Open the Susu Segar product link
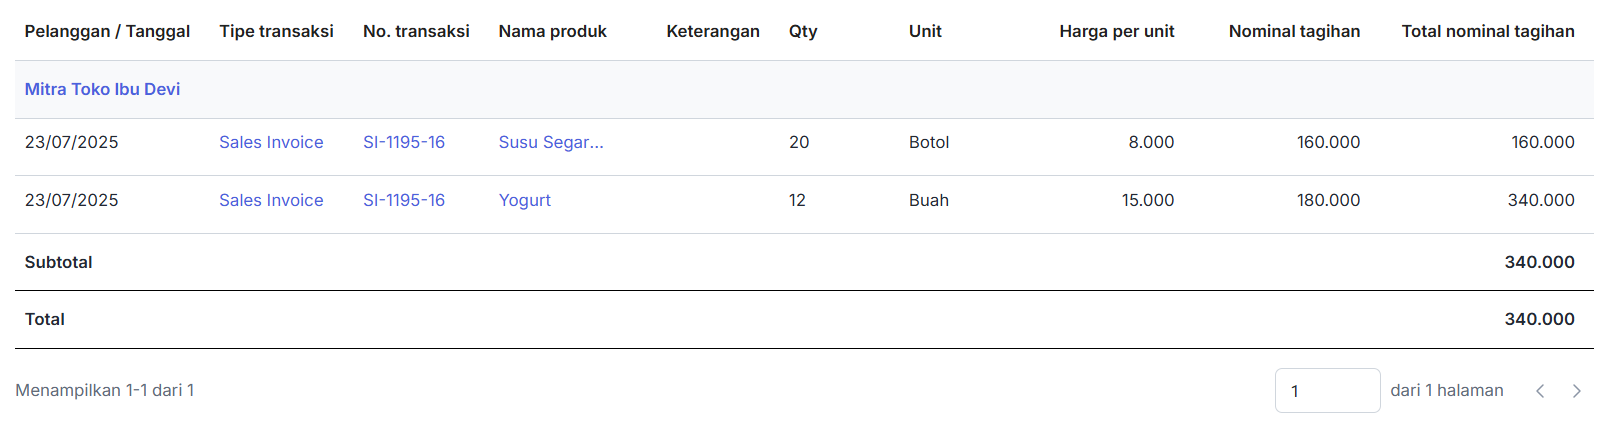Viewport: 1605px width, 426px height. [551, 142]
